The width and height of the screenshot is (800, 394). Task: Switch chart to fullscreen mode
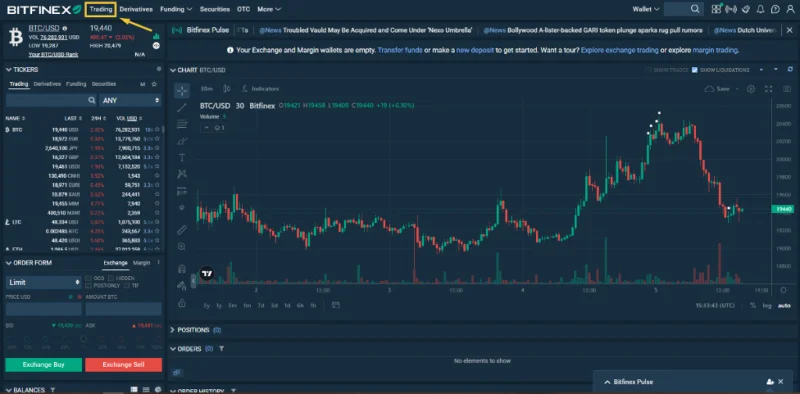pyautogui.click(x=768, y=89)
